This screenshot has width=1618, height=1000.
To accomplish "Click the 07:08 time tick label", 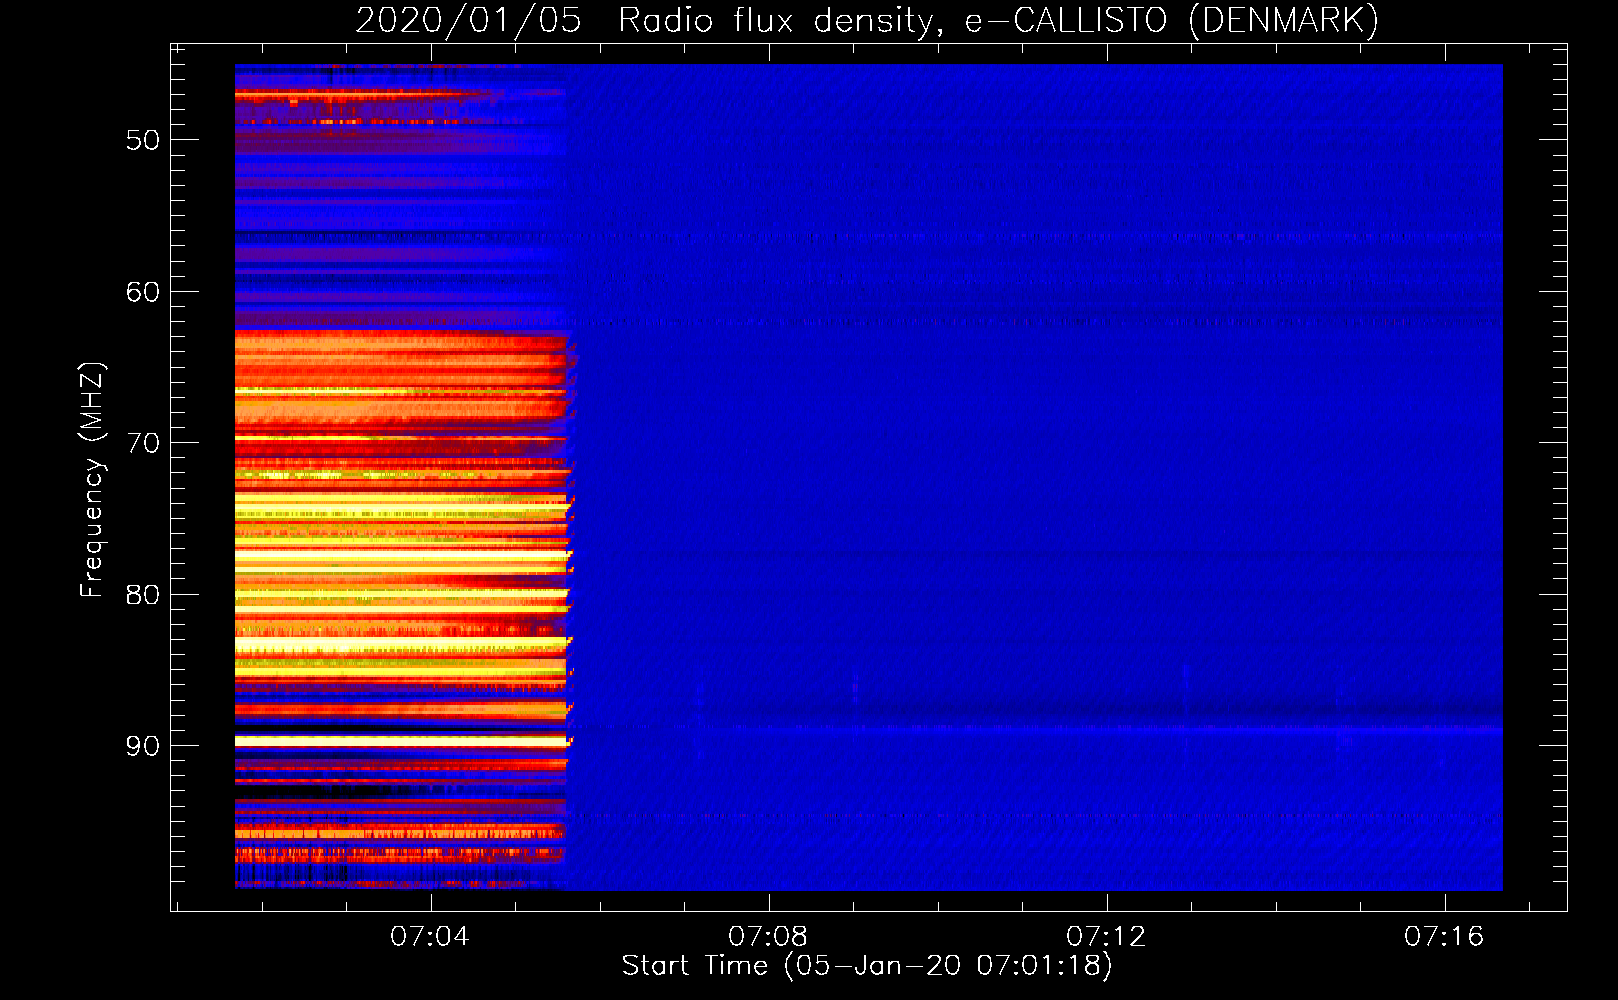I will pyautogui.click(x=768, y=937).
